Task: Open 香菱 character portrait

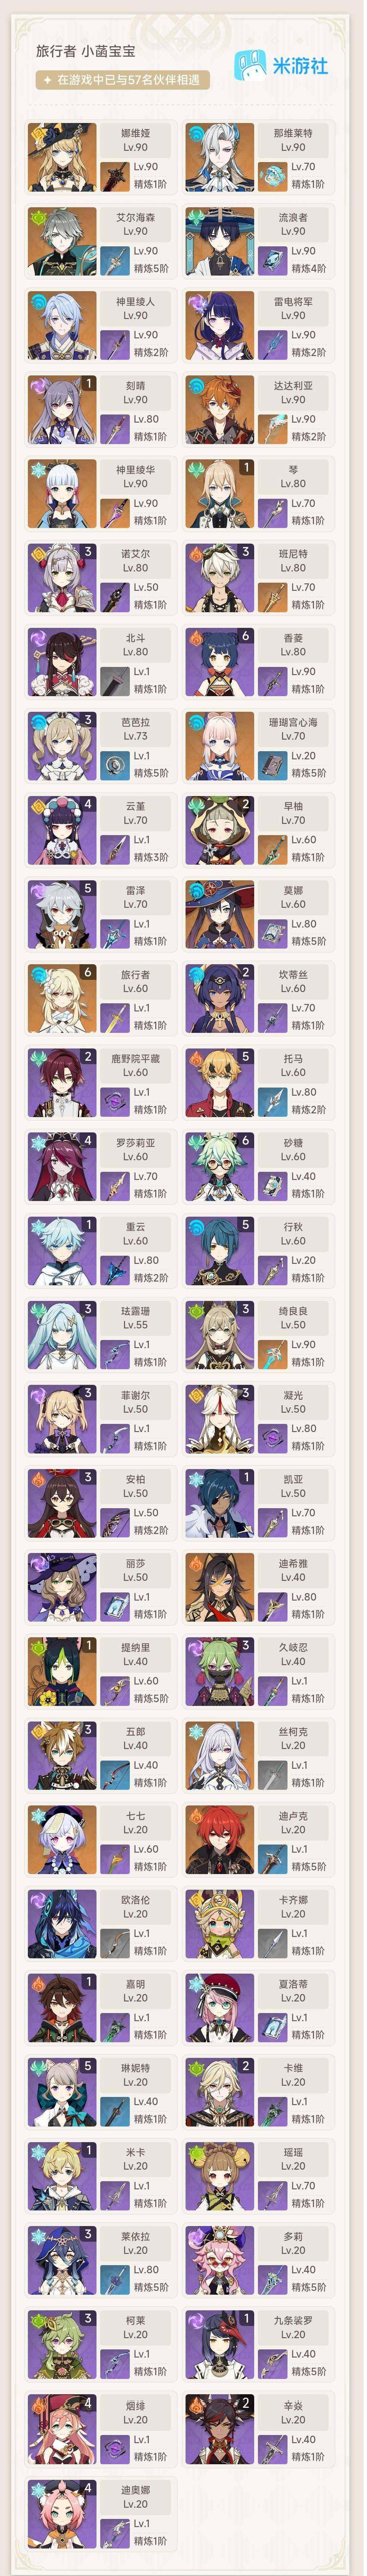Action: point(219,661)
